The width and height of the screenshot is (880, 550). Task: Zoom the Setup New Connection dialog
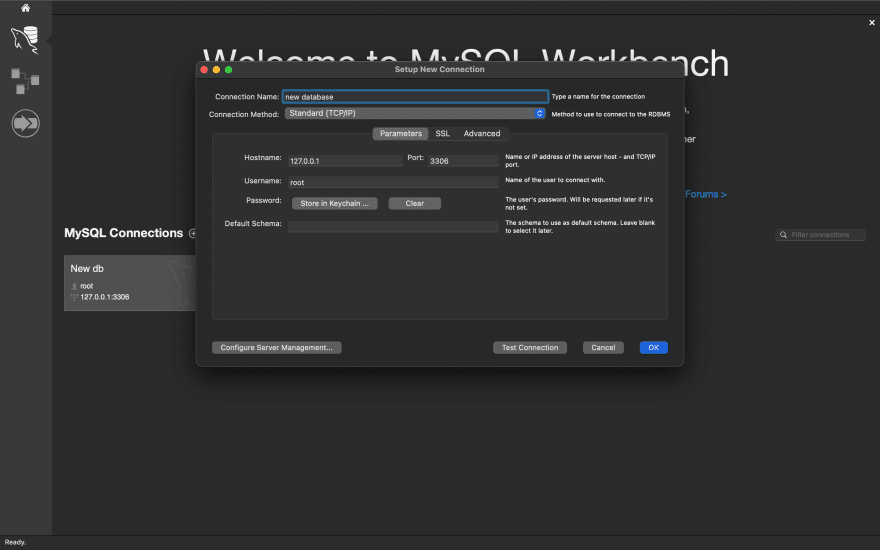228,70
